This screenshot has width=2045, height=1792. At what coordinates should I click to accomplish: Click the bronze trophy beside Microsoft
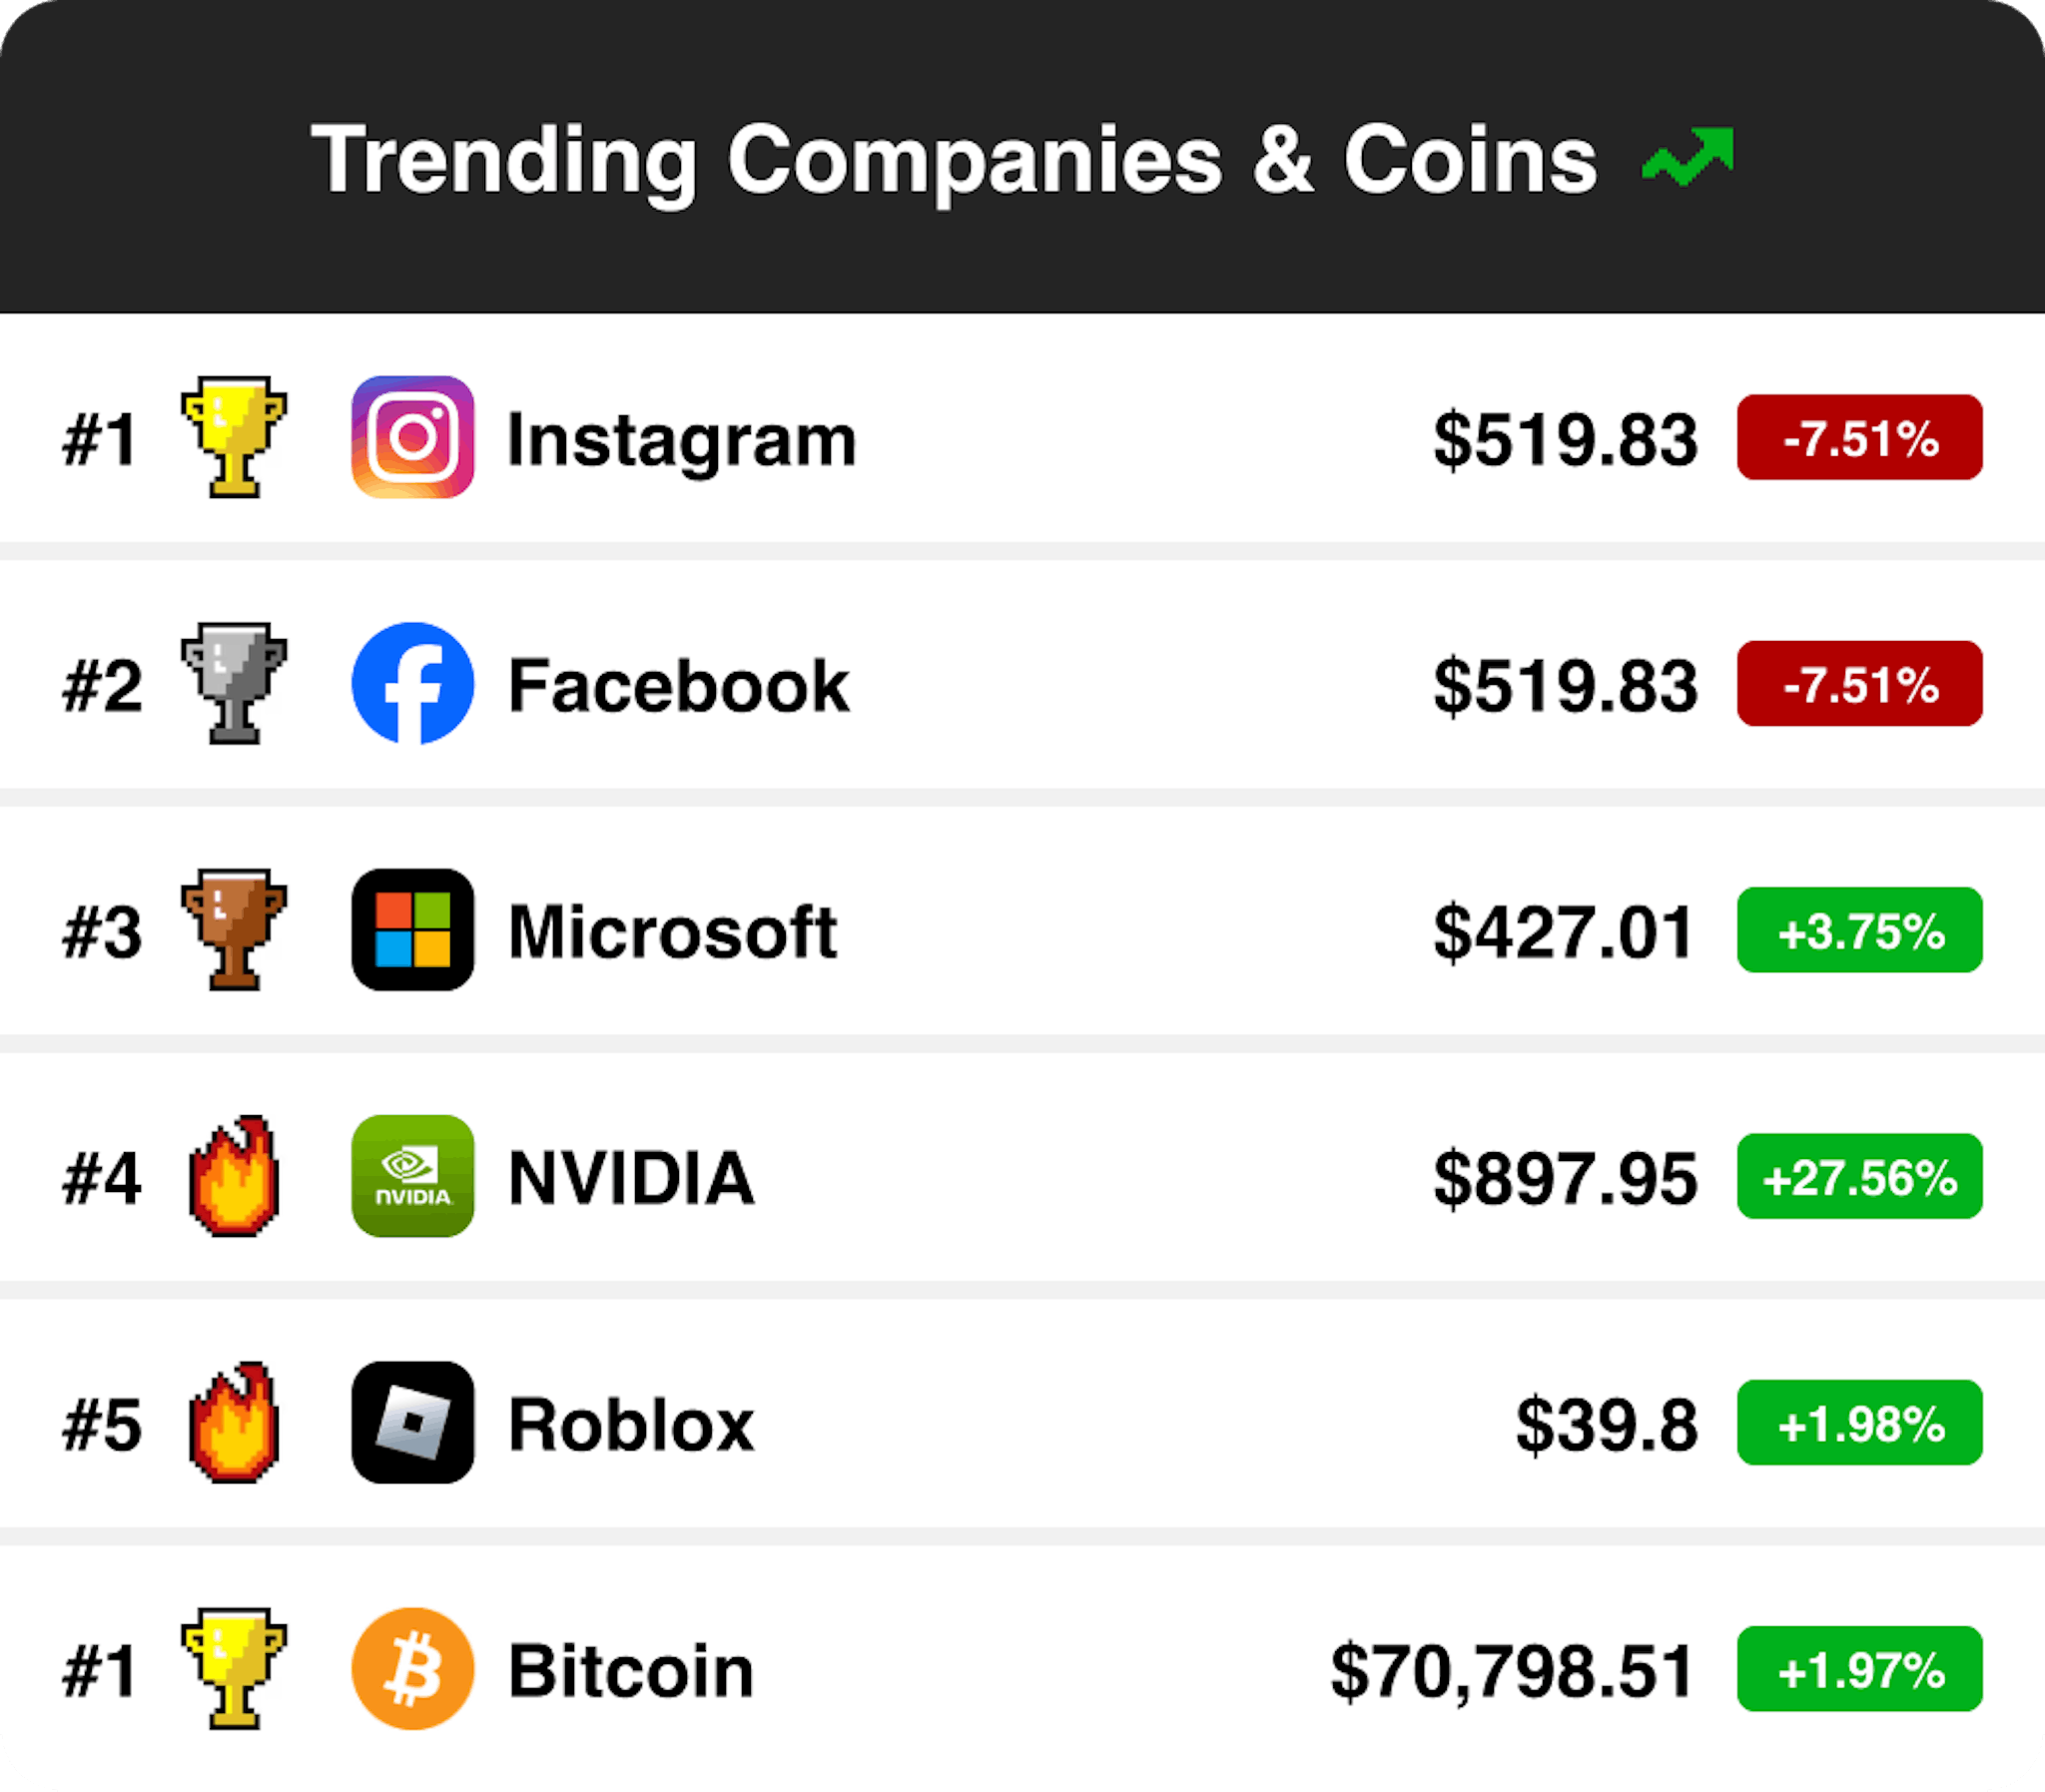click(234, 930)
